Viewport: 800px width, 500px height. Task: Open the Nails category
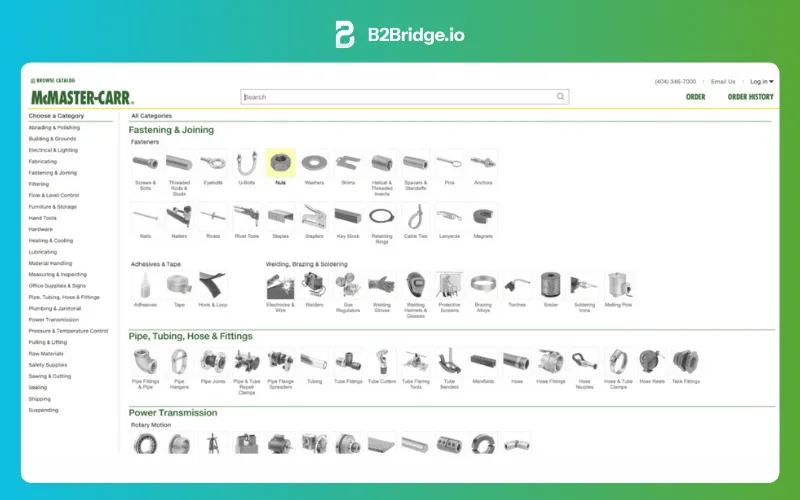tap(145, 217)
